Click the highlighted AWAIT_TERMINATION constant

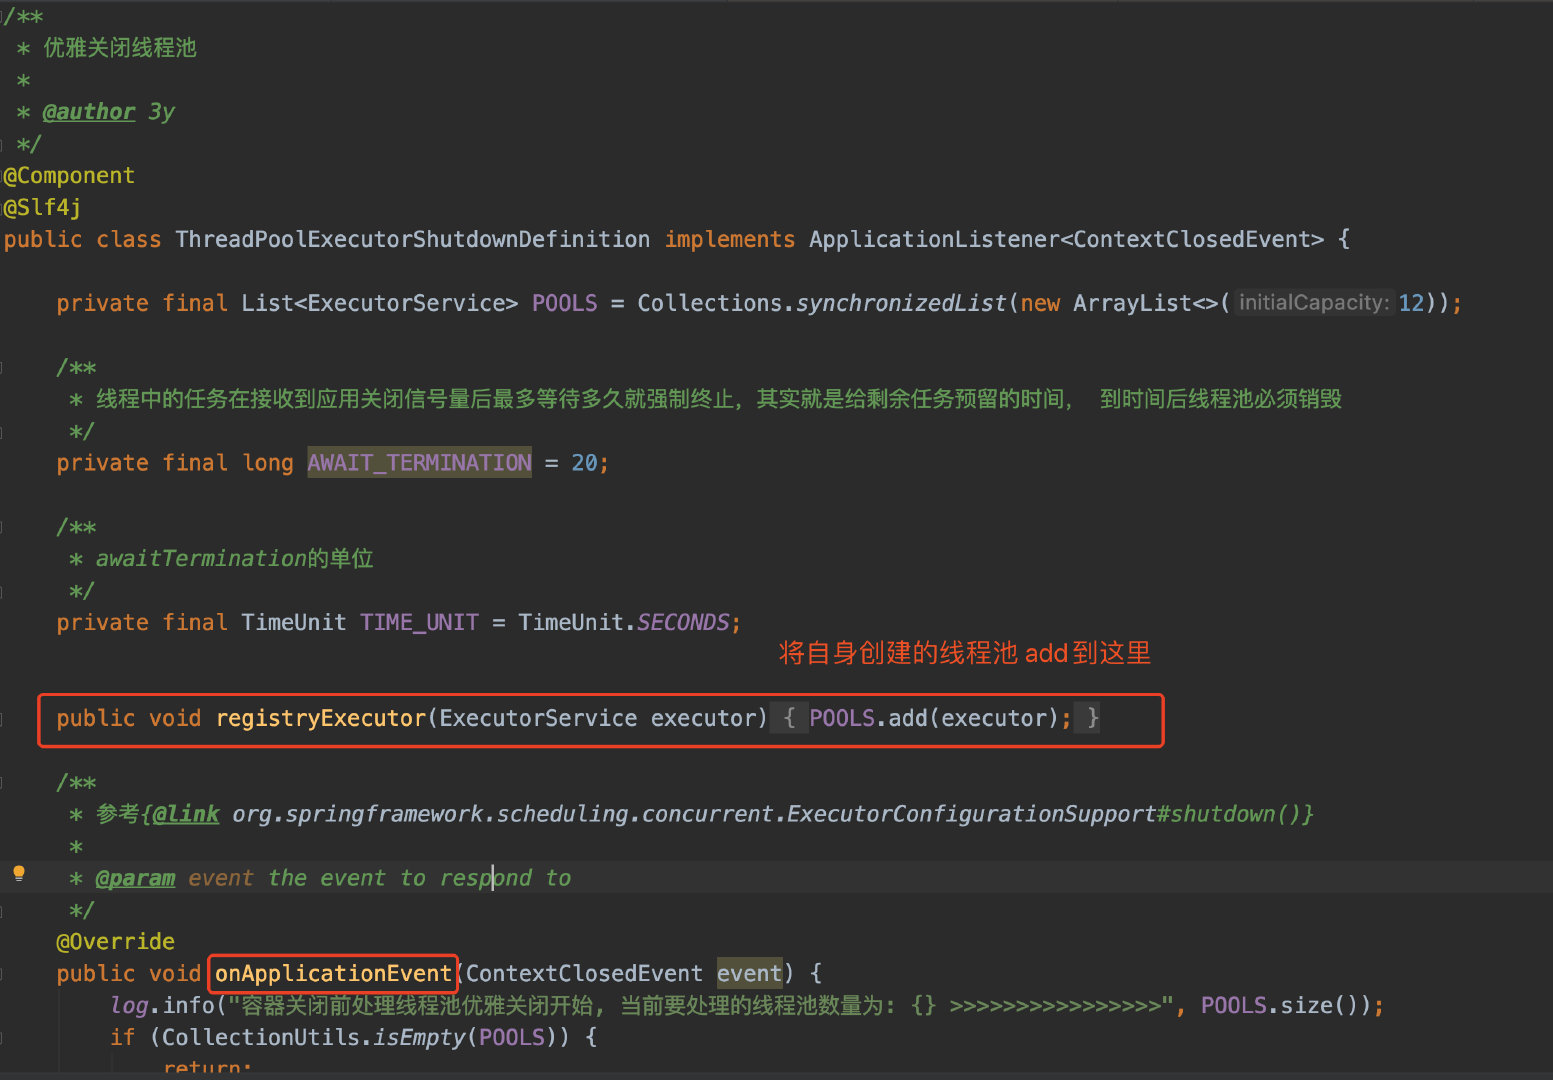(419, 463)
